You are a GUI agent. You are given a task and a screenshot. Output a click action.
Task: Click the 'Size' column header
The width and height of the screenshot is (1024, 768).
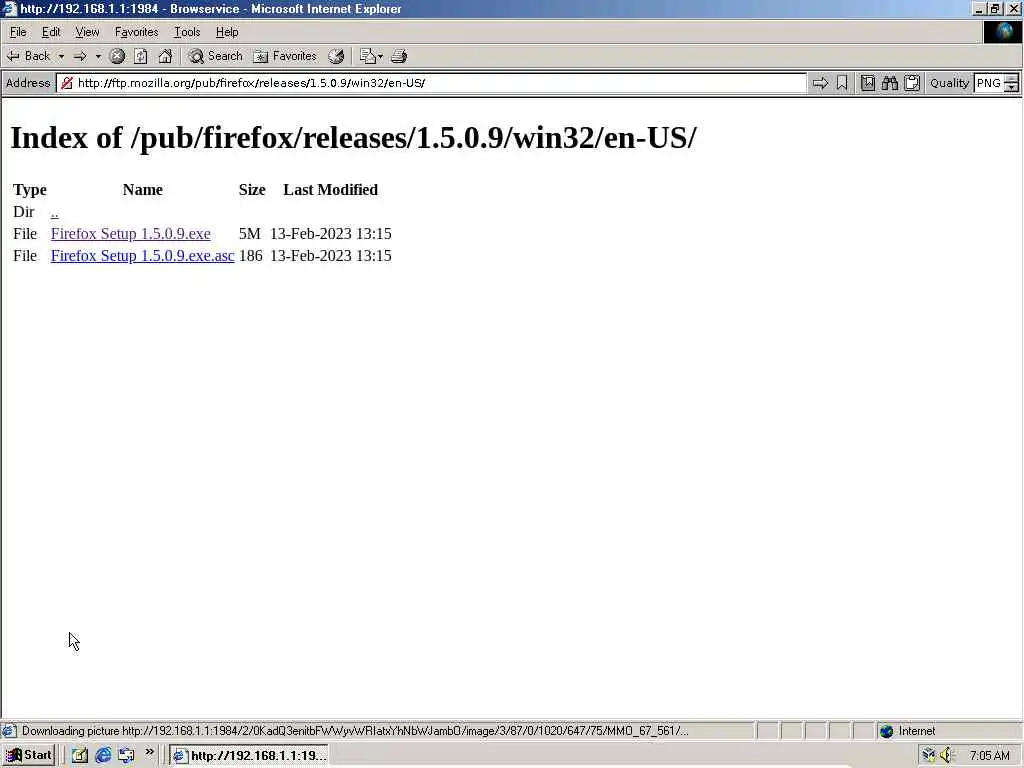tap(252, 190)
